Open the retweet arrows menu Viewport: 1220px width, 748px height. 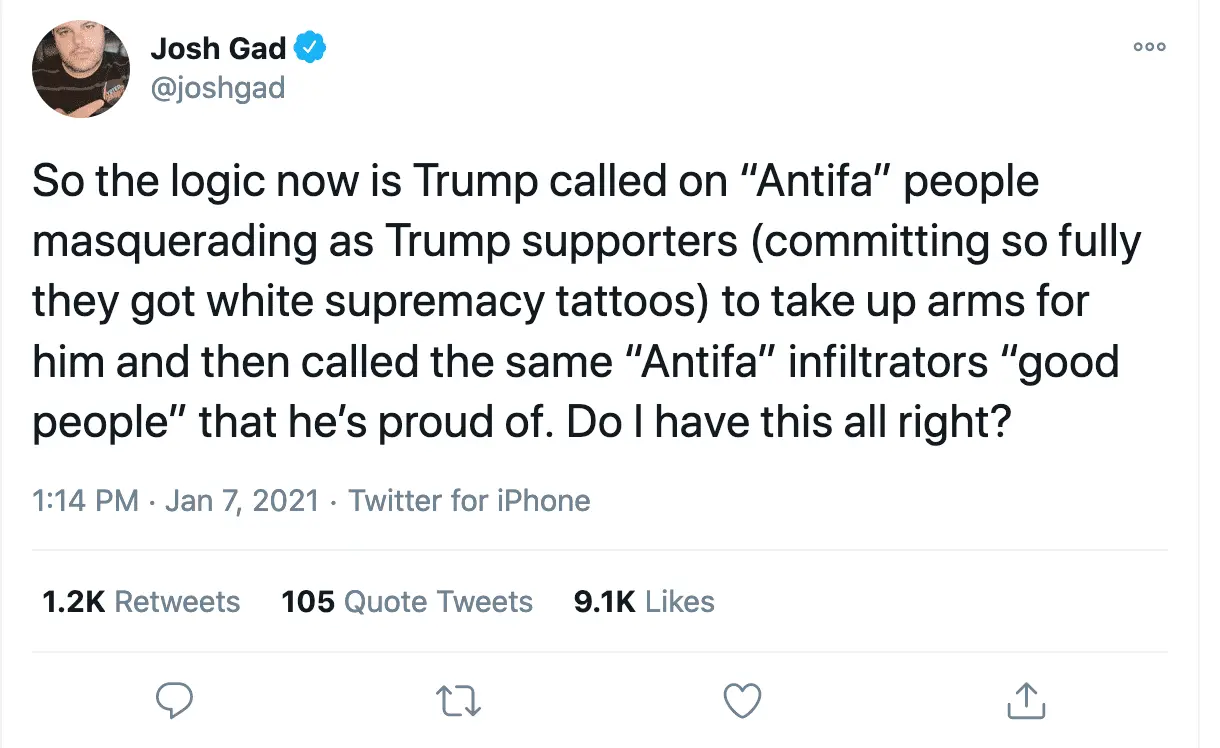pos(459,700)
